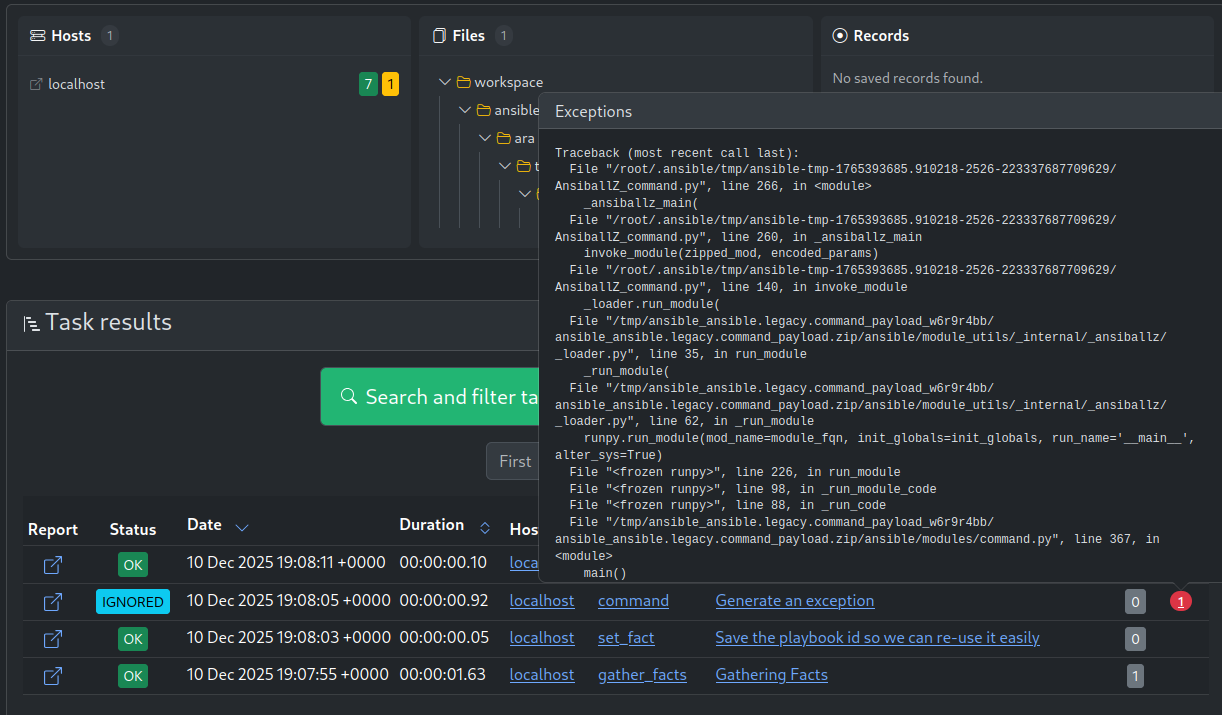
Task: Open report for Gathering Facts task
Action: [x=53, y=676]
